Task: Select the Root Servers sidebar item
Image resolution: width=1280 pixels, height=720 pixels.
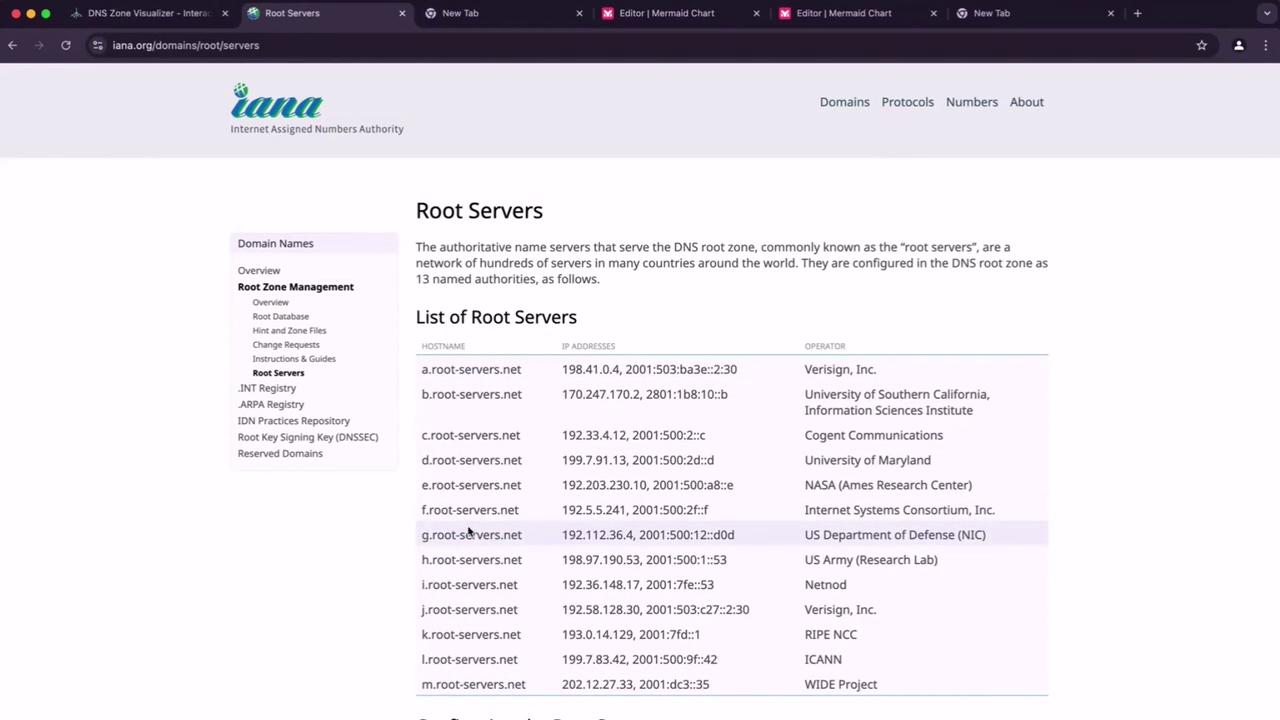Action: pos(279,373)
